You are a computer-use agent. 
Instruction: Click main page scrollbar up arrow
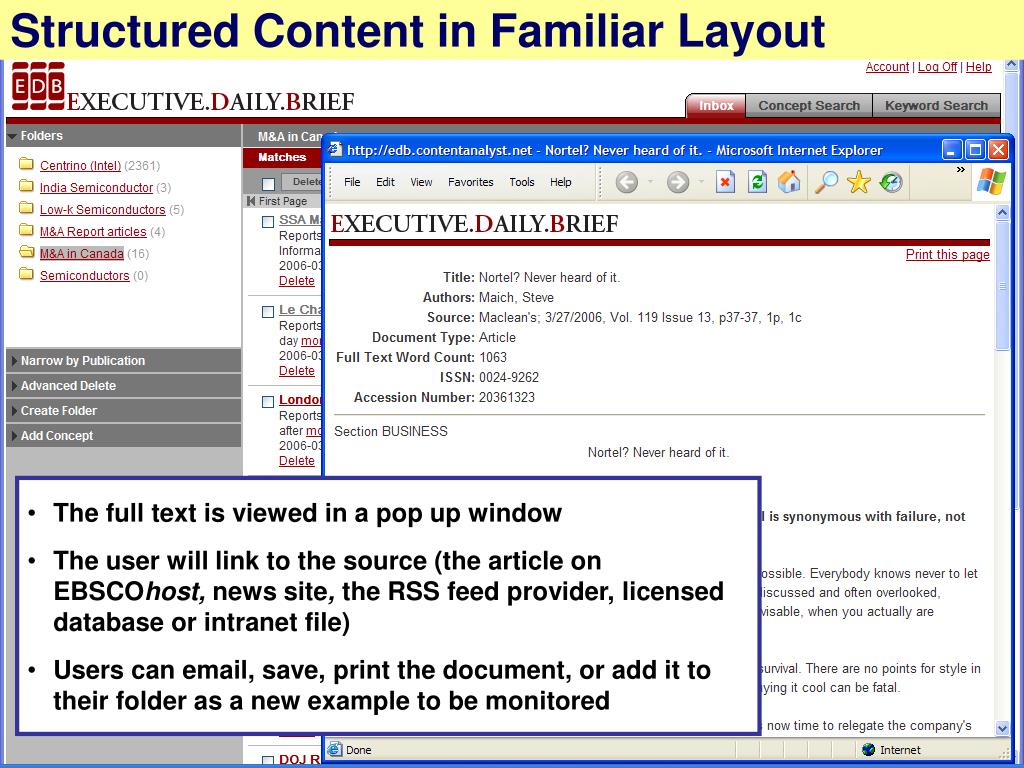1012,65
